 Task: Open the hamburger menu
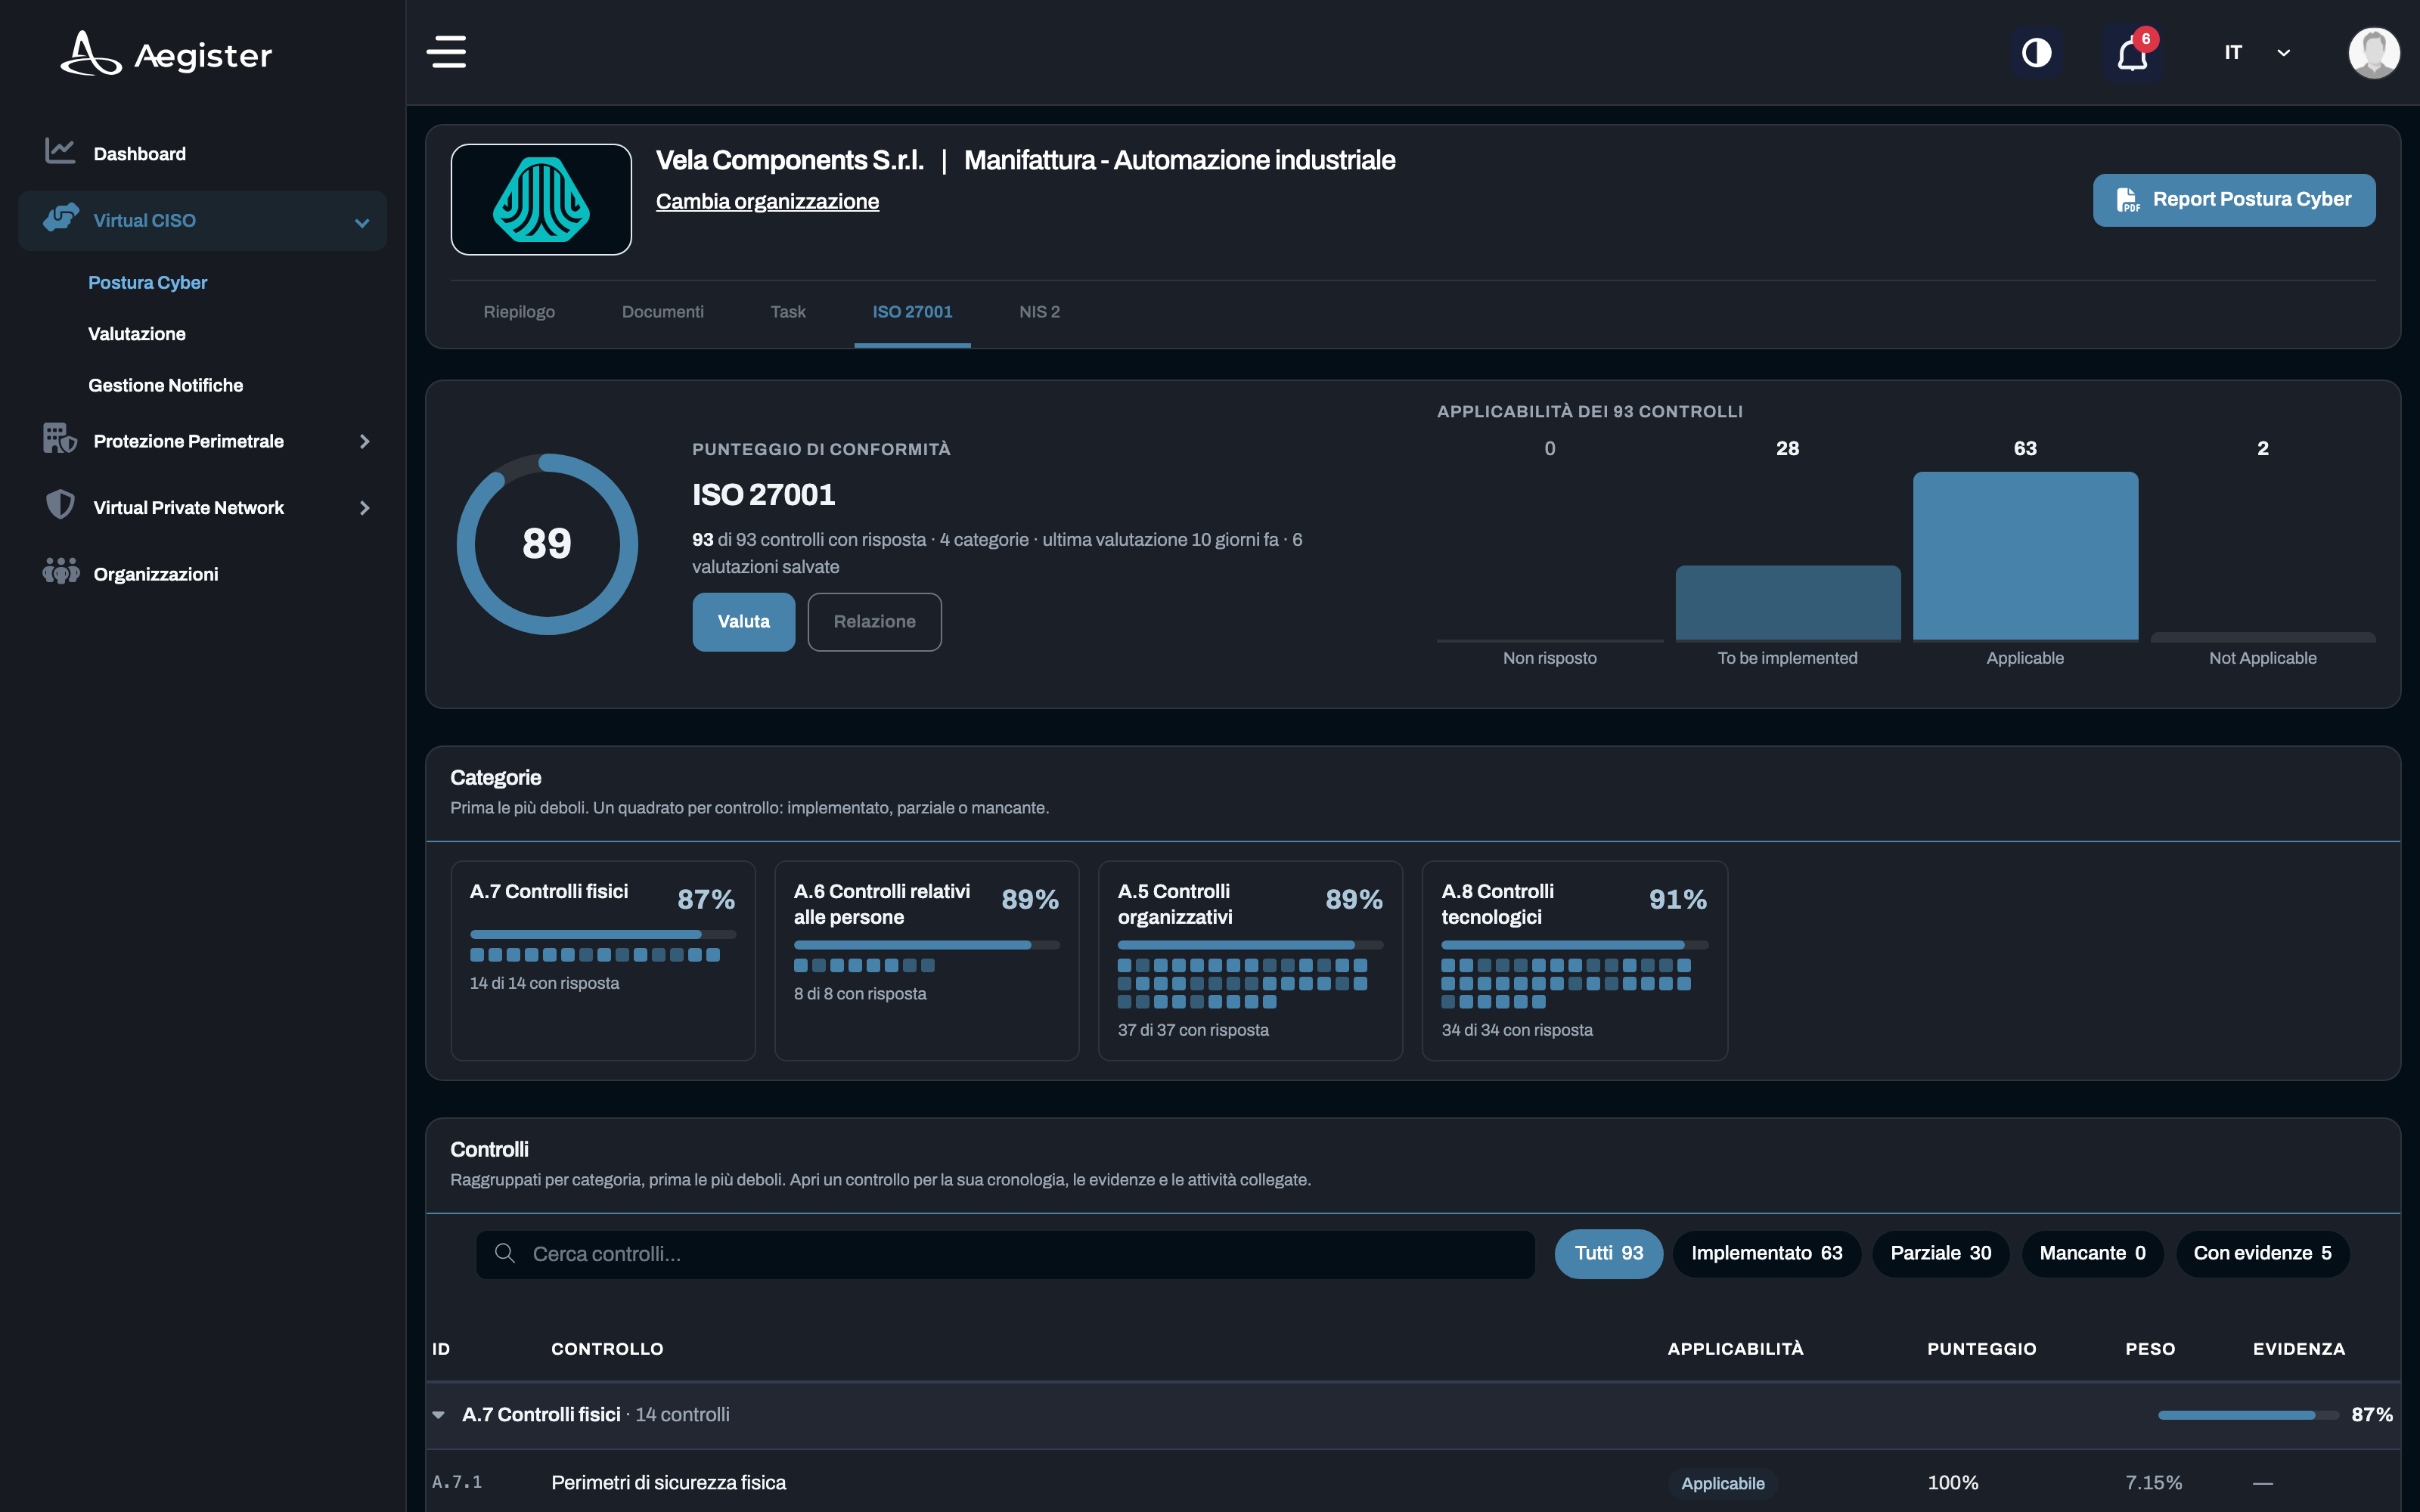pos(446,52)
